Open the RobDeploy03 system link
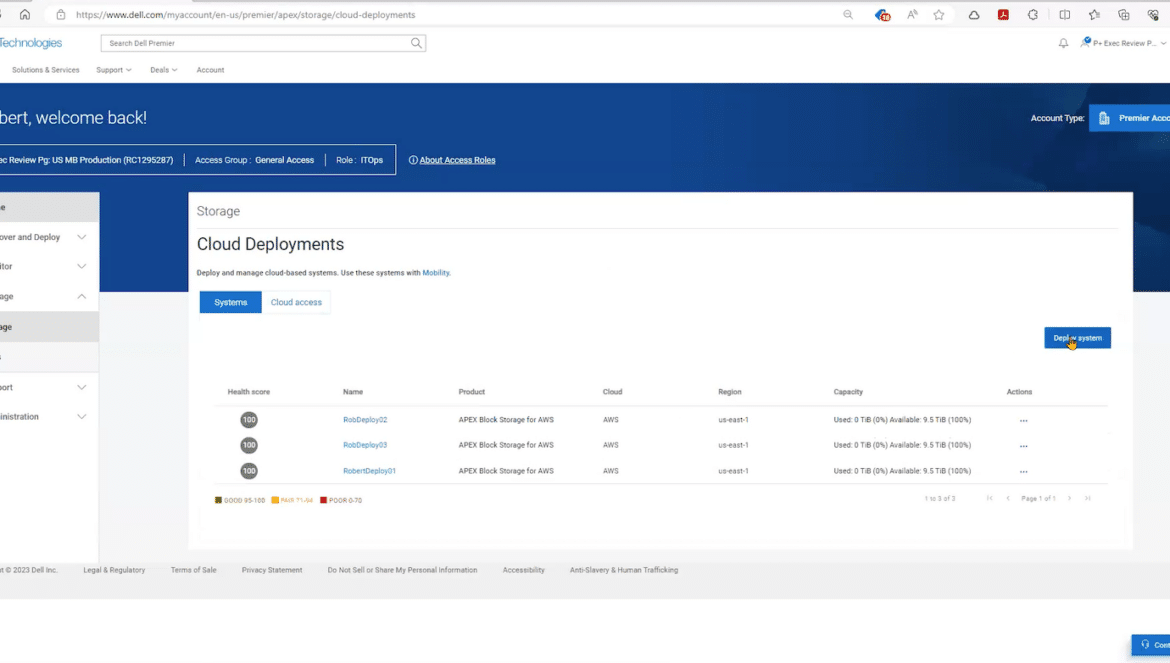1170x663 pixels. 365,445
